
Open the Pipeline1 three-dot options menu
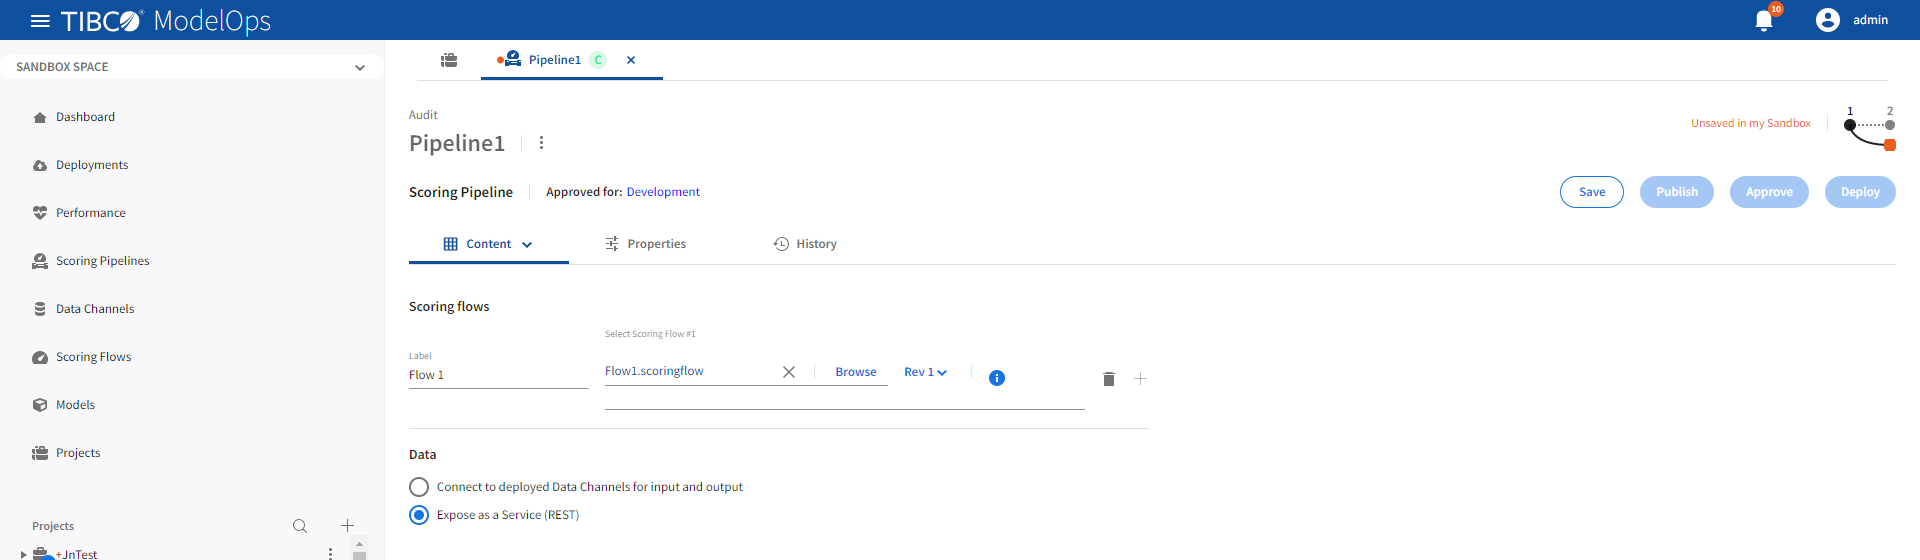point(541,143)
